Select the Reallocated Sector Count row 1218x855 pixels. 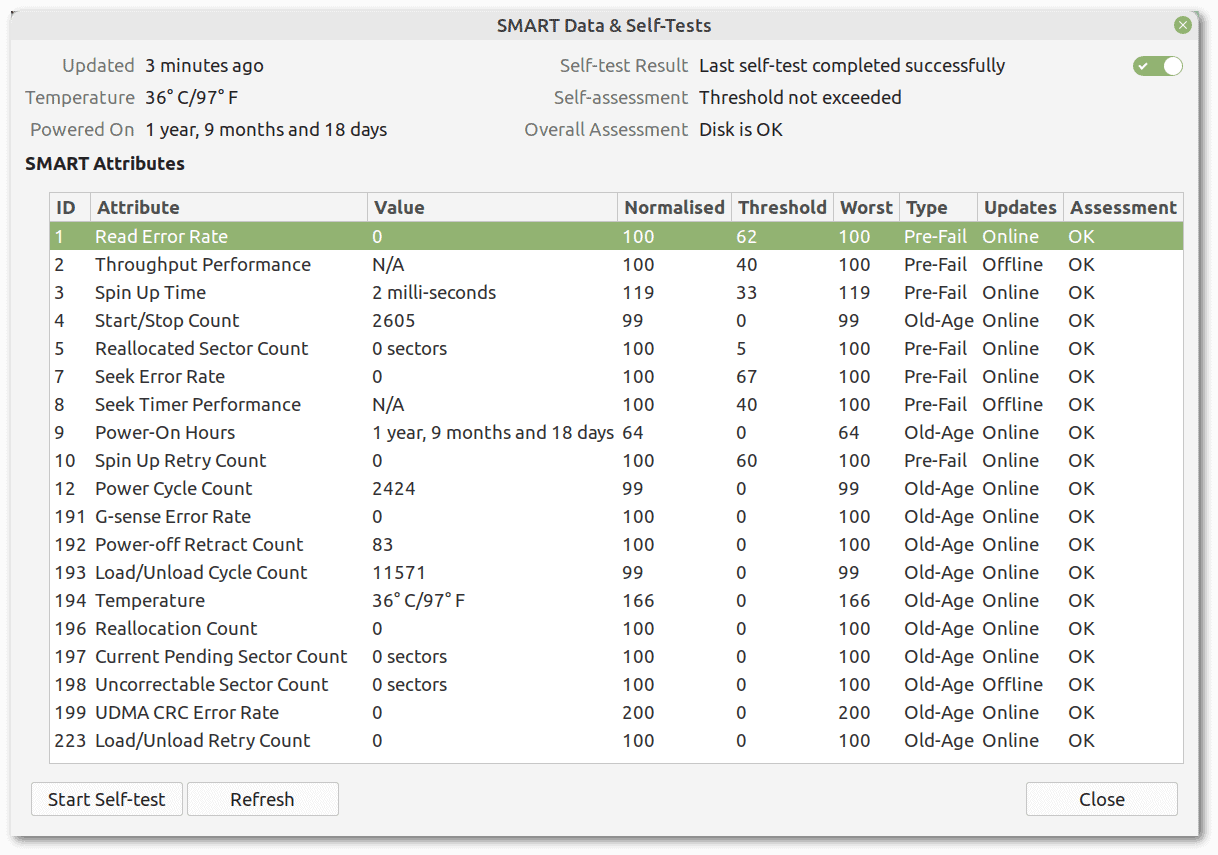point(201,349)
